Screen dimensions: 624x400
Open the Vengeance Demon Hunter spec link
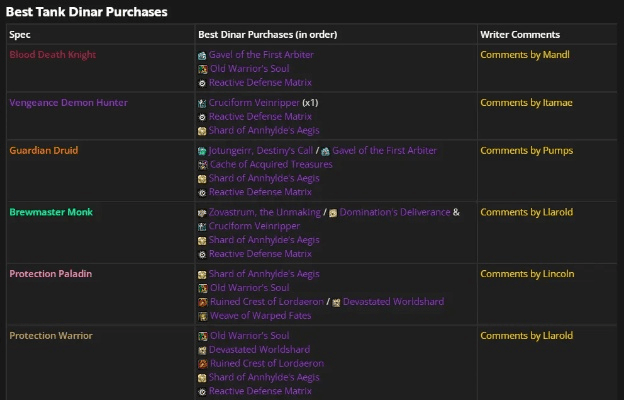68,102
